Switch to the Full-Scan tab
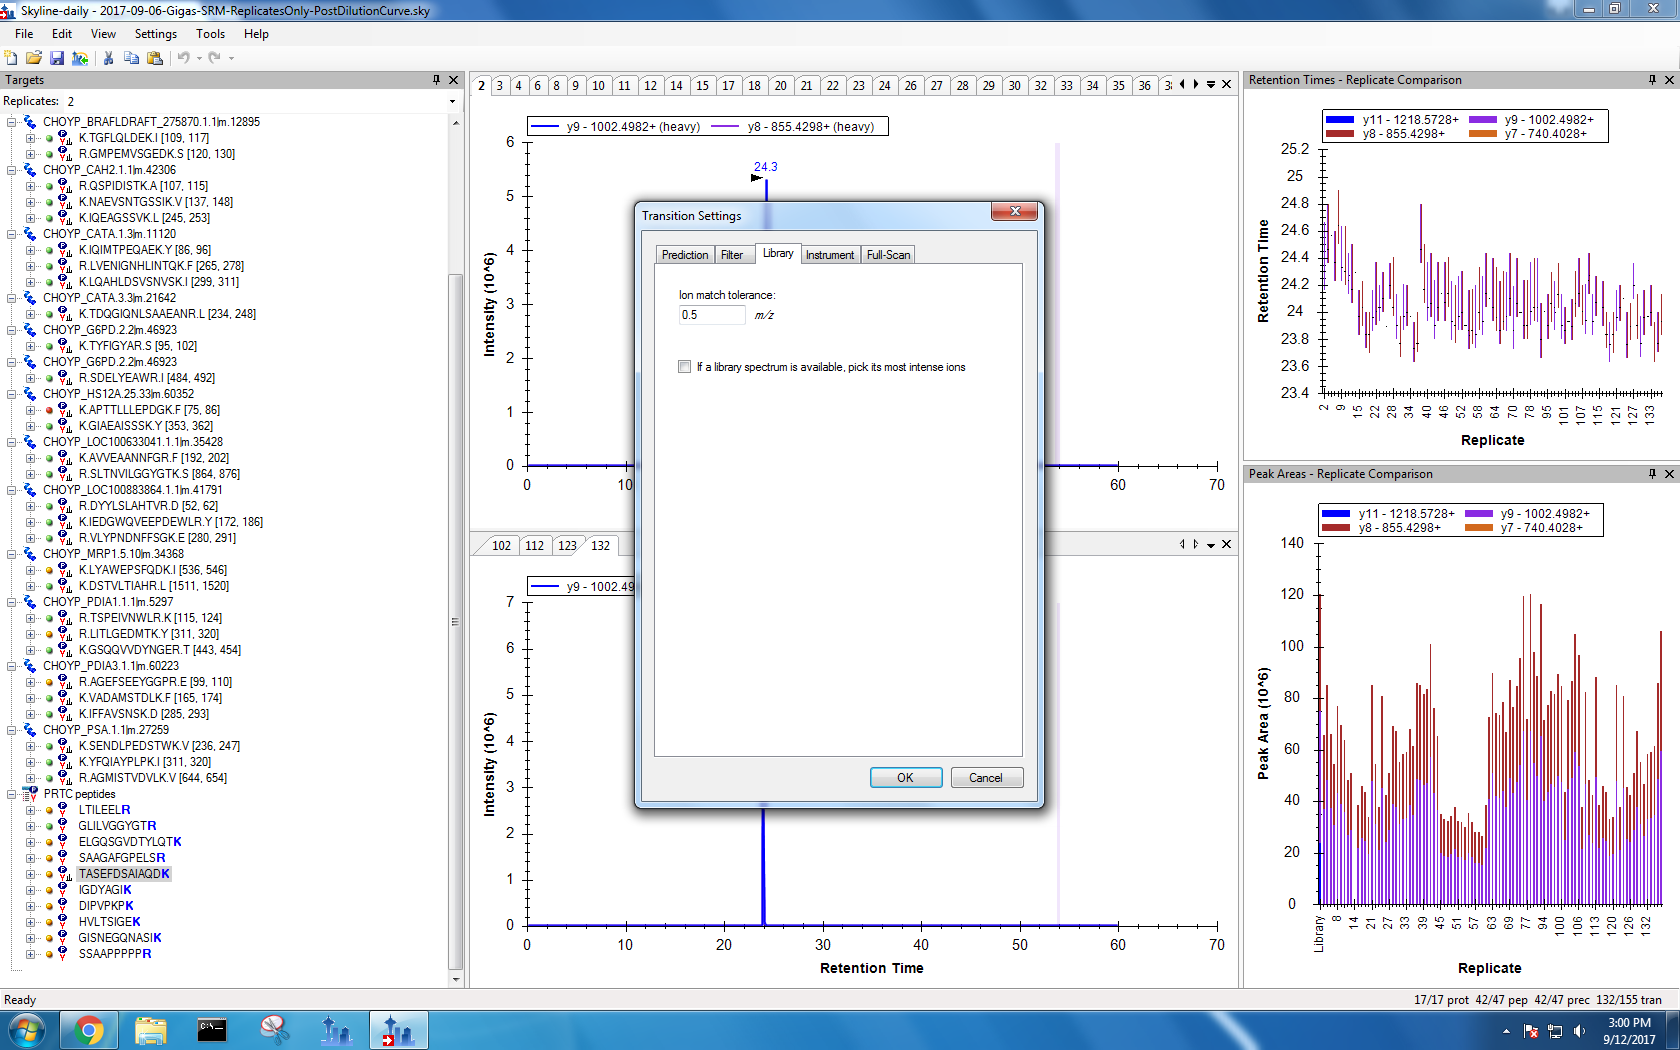Viewport: 1680px width, 1050px height. click(x=888, y=255)
